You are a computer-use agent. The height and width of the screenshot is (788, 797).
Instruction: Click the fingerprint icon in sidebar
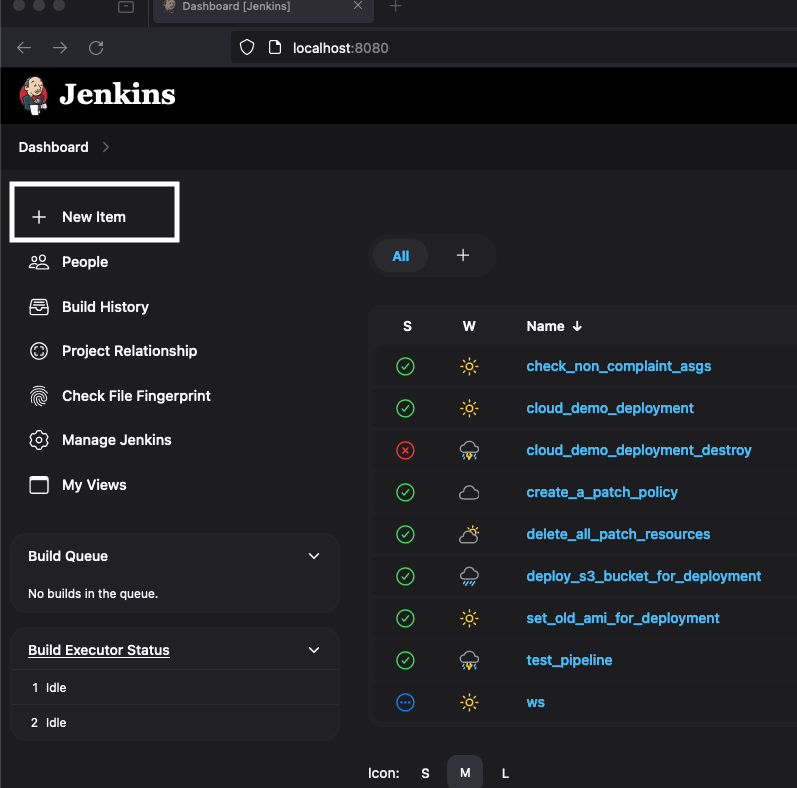pyautogui.click(x=39, y=396)
